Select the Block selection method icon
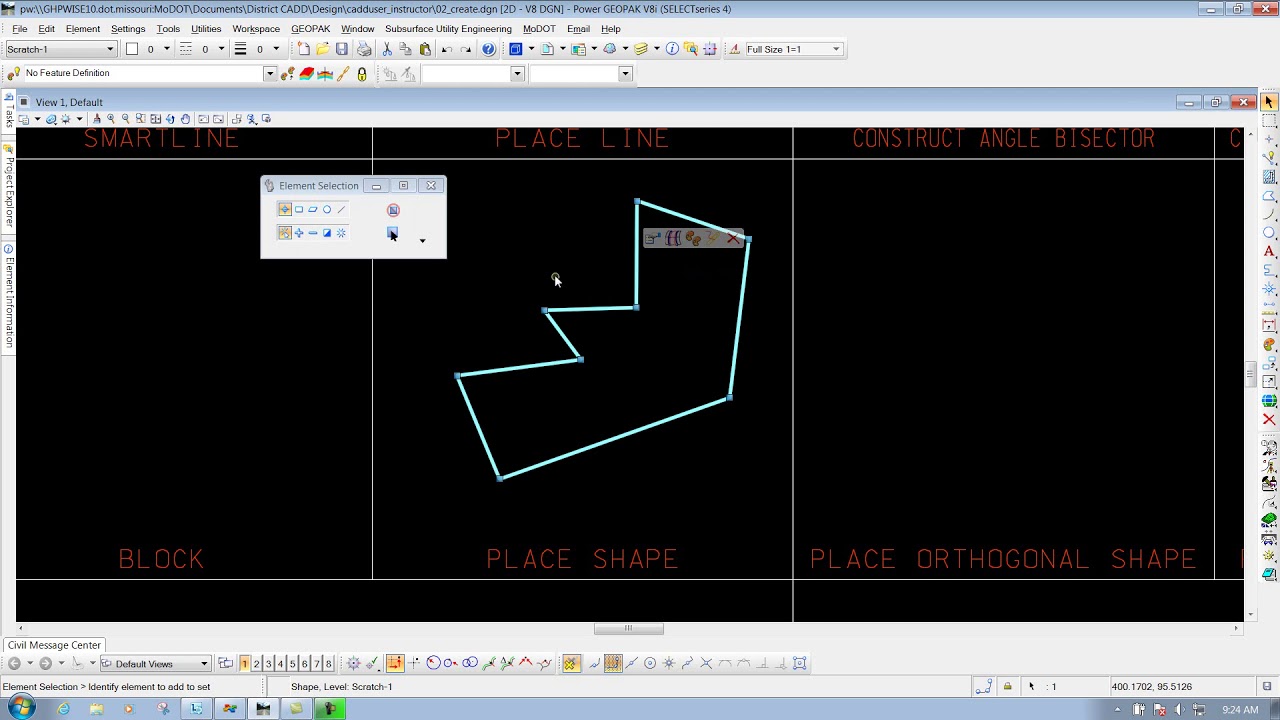1280x720 pixels. click(x=299, y=209)
